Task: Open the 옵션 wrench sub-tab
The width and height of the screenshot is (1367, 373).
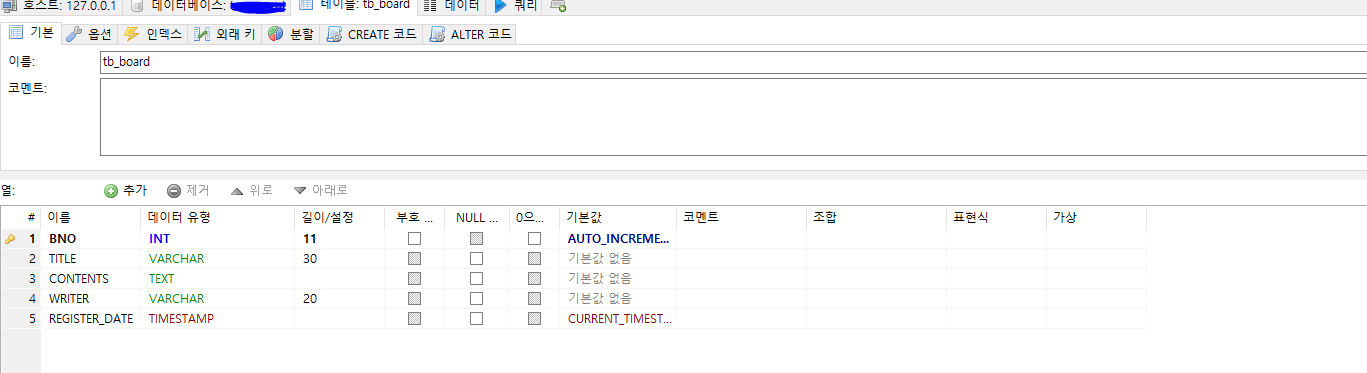Action: [88, 34]
